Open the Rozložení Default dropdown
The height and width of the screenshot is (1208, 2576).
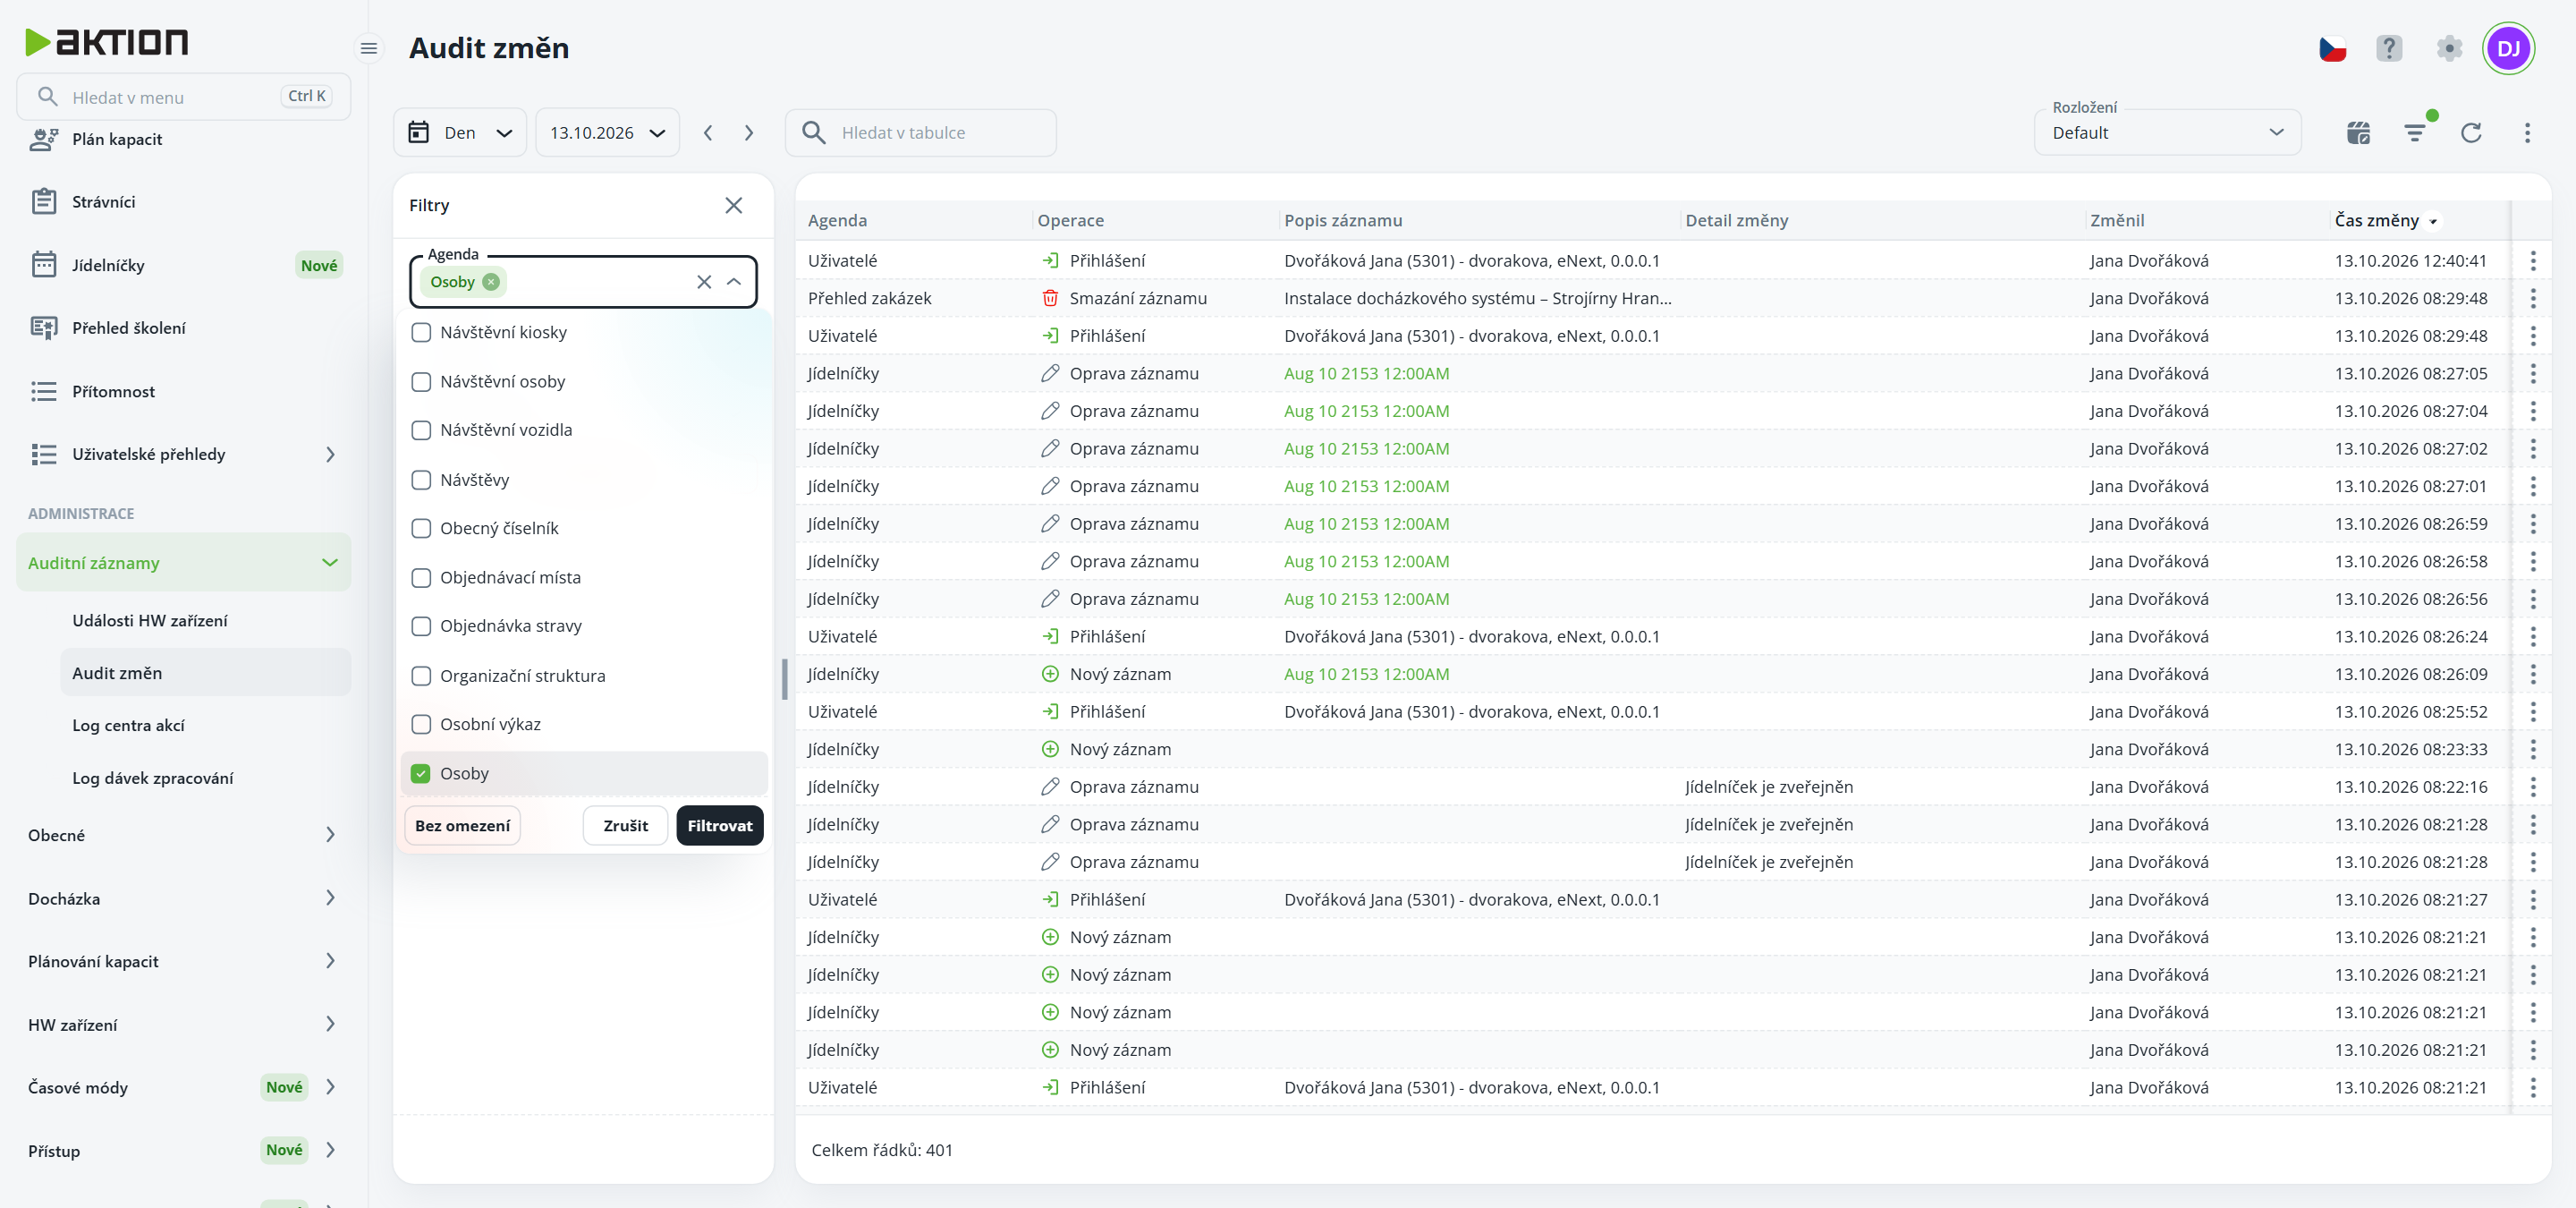(2167, 133)
